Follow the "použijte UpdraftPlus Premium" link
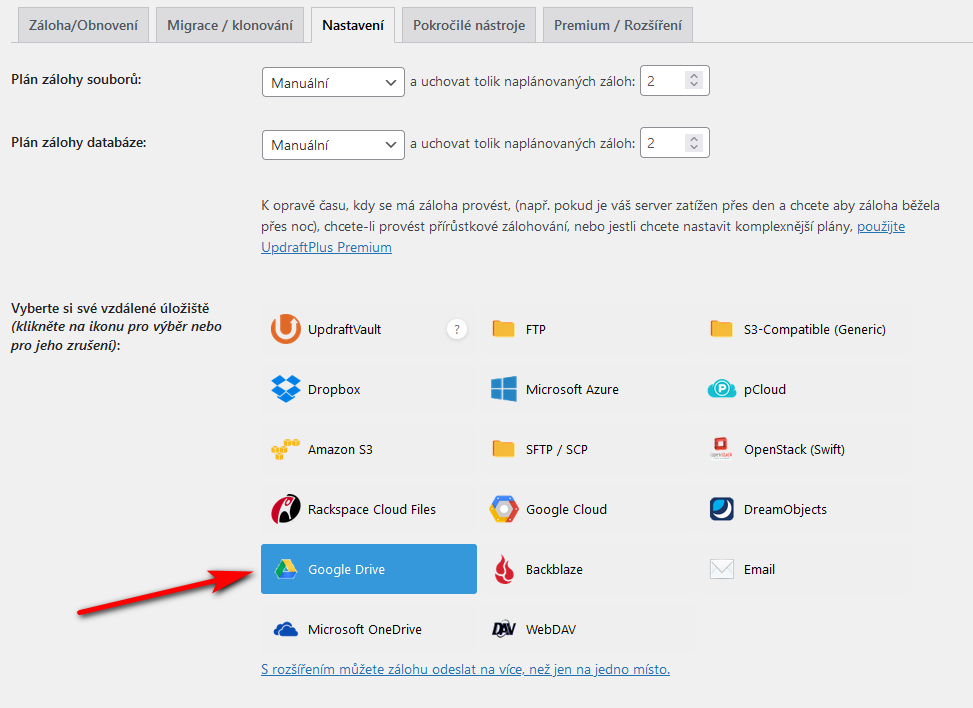 pos(326,247)
